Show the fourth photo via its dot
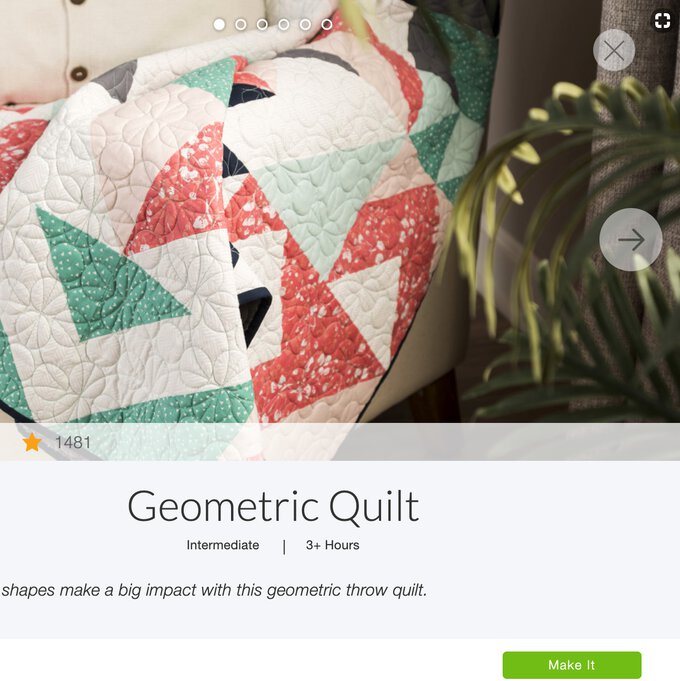This screenshot has width=680, height=681. coord(284,25)
